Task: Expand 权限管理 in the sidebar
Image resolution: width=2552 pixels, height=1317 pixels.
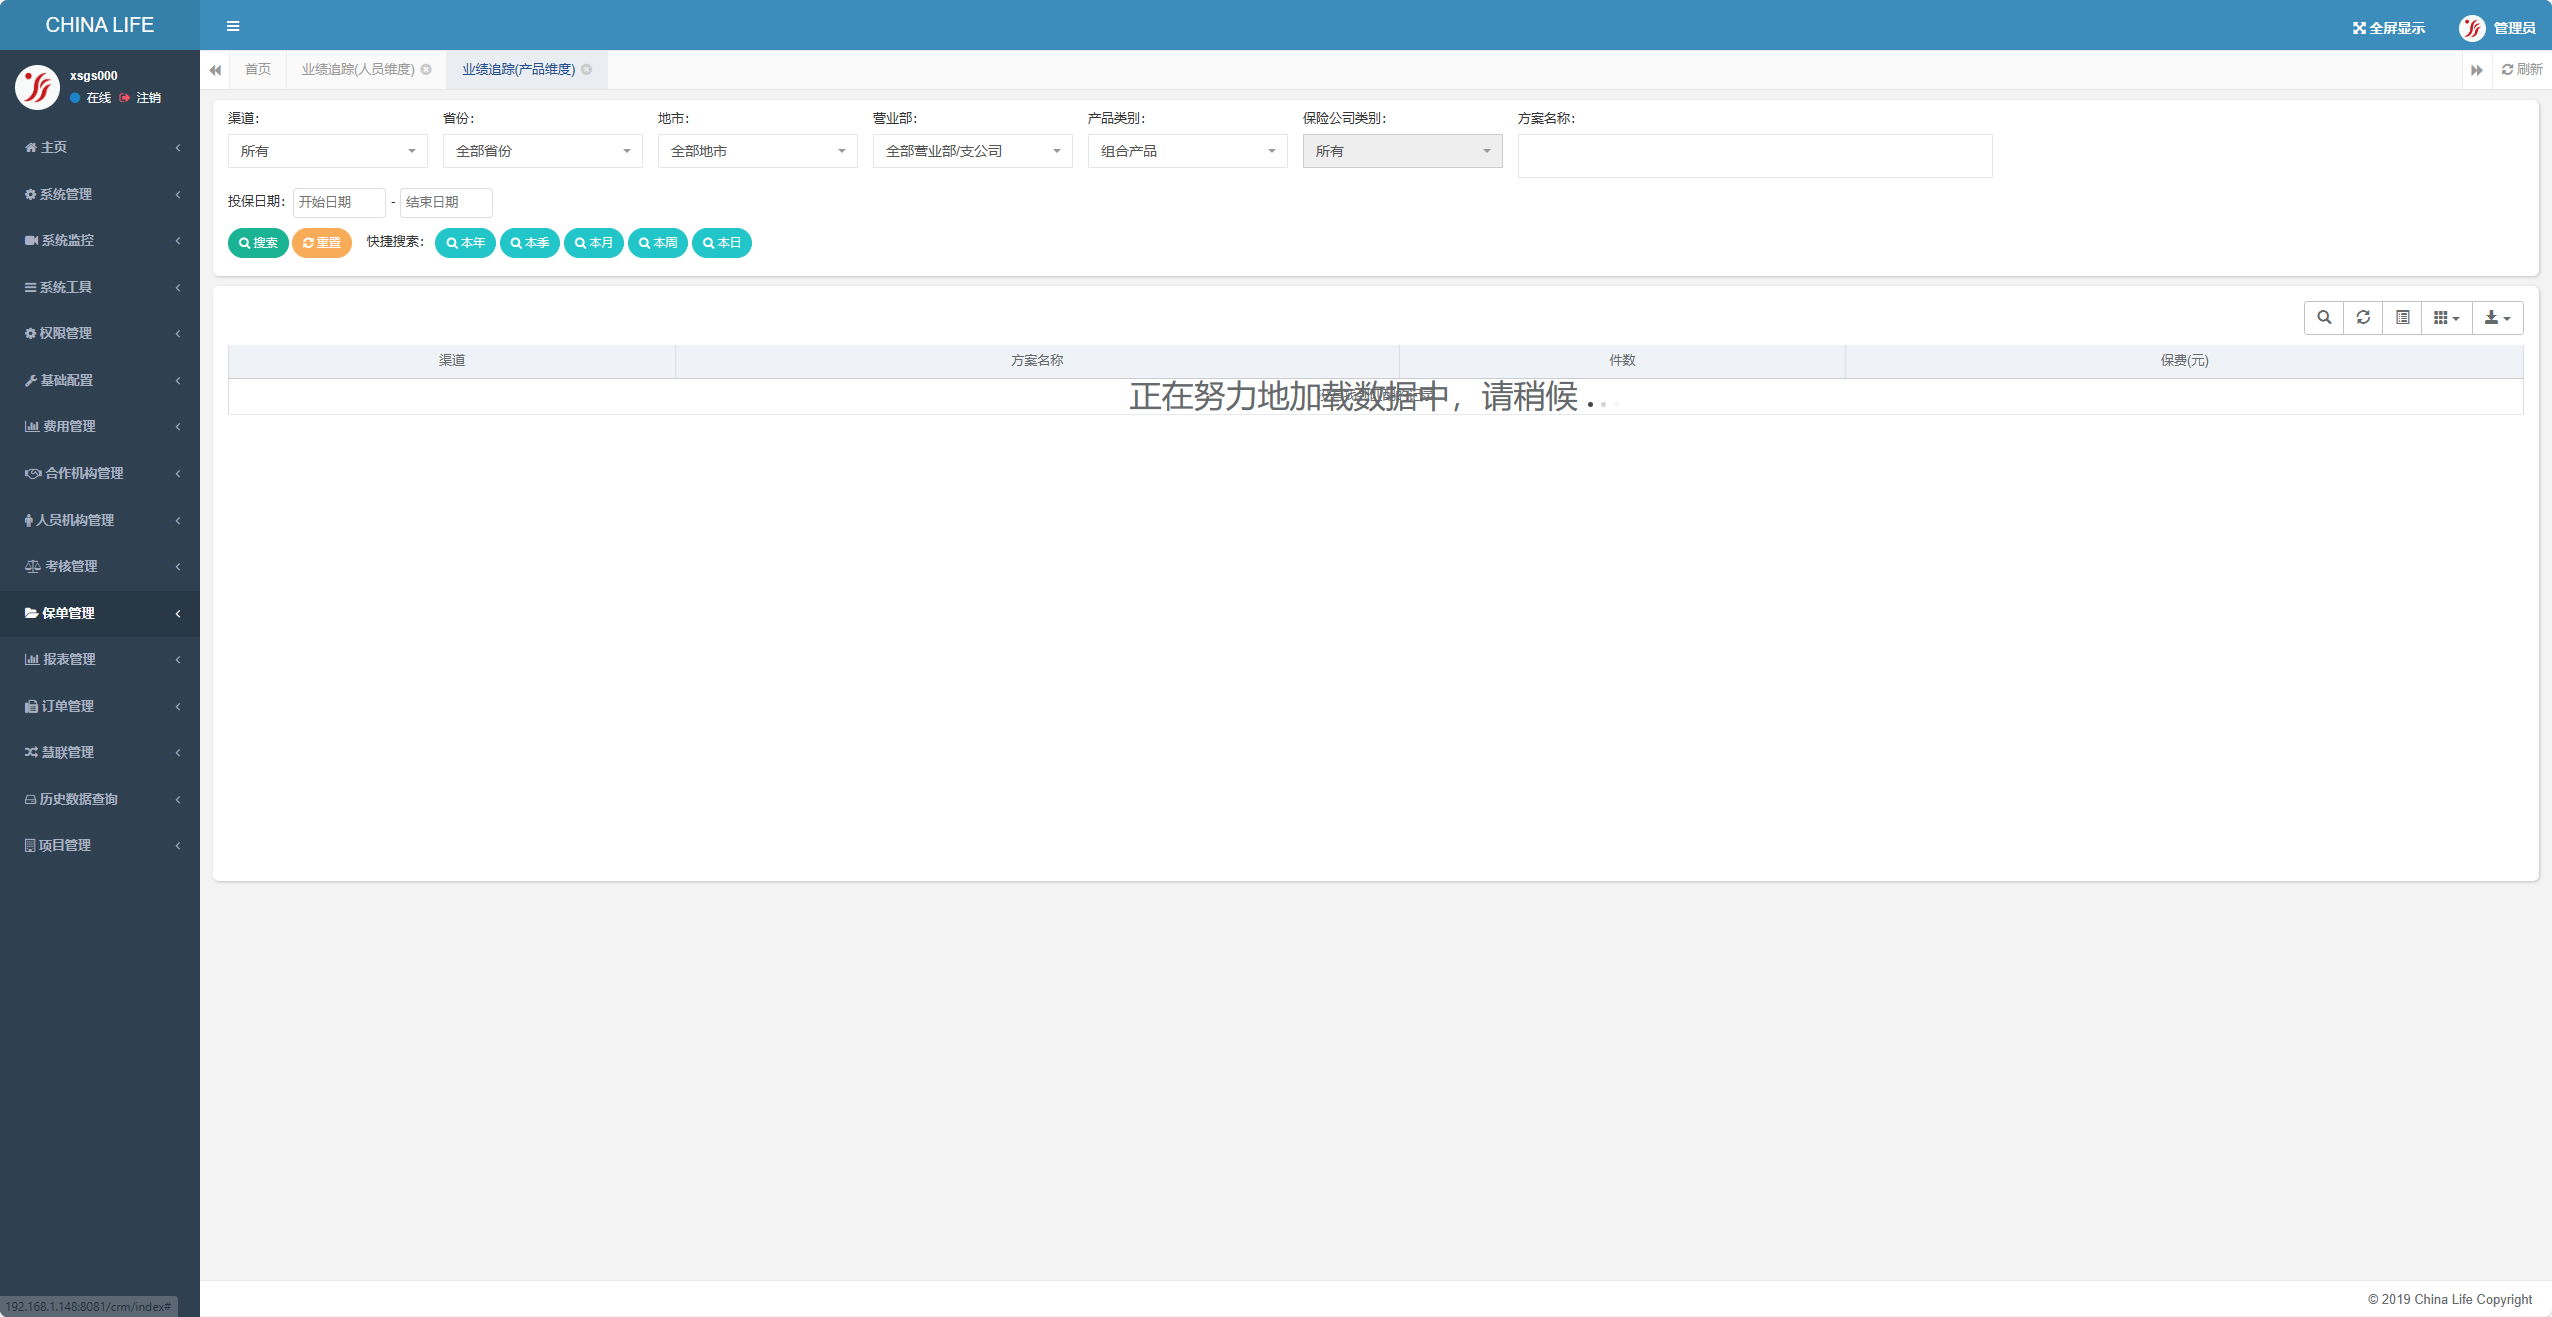Action: (x=100, y=333)
